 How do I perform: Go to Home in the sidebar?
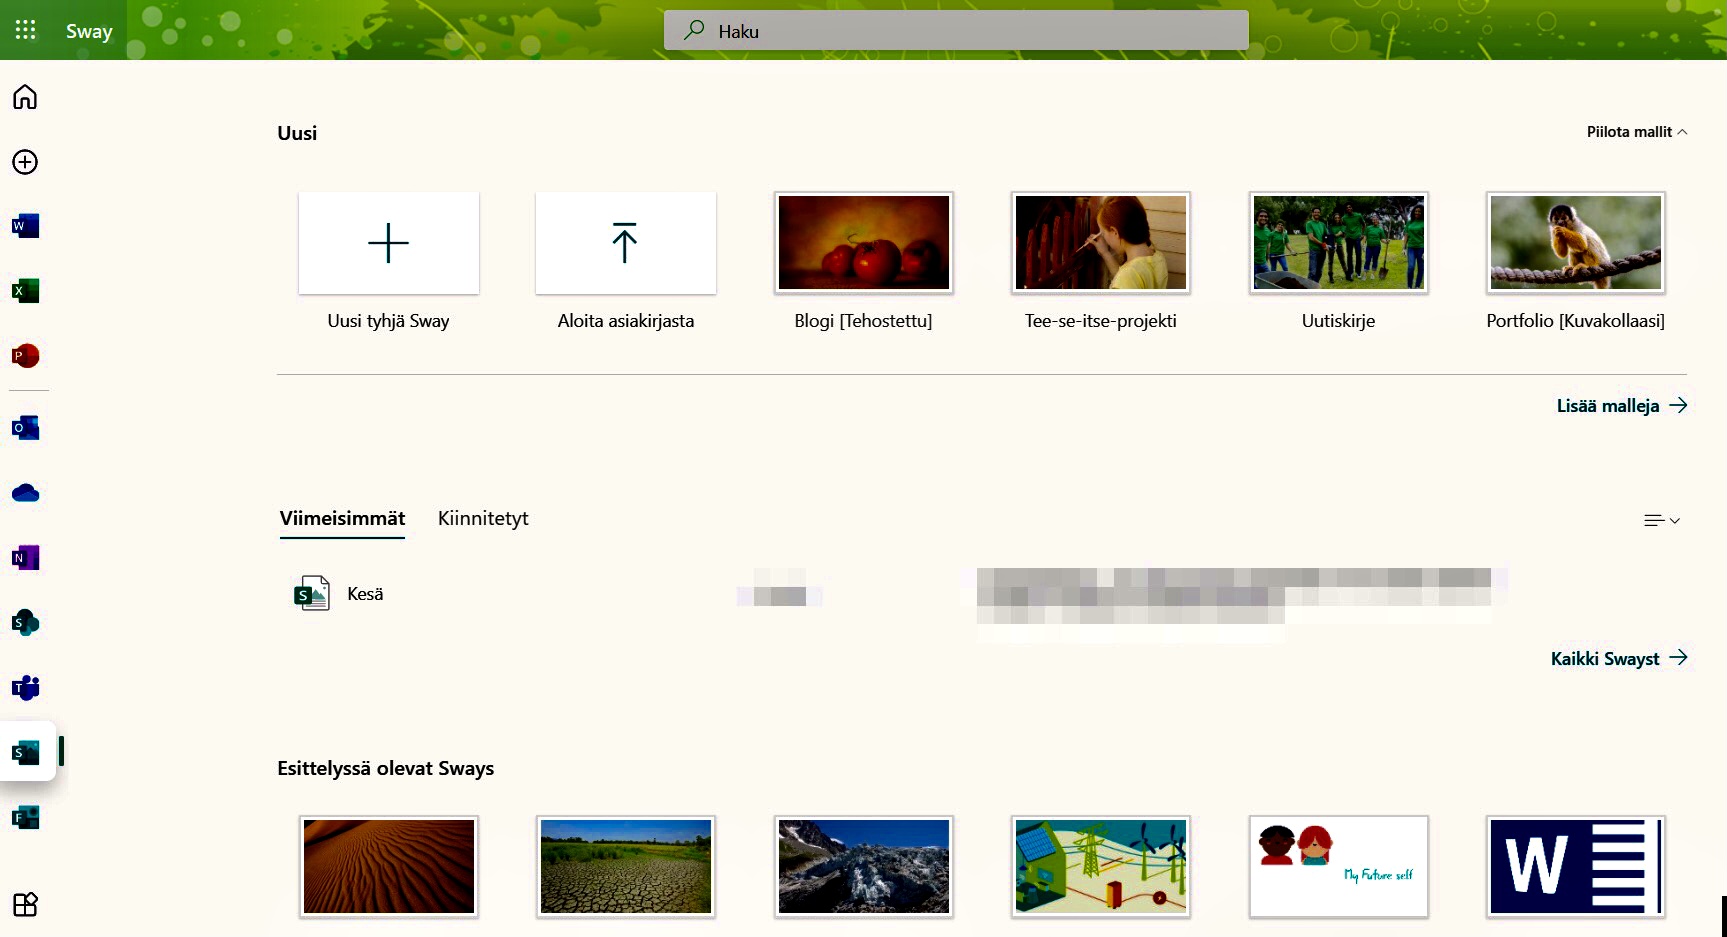click(25, 97)
